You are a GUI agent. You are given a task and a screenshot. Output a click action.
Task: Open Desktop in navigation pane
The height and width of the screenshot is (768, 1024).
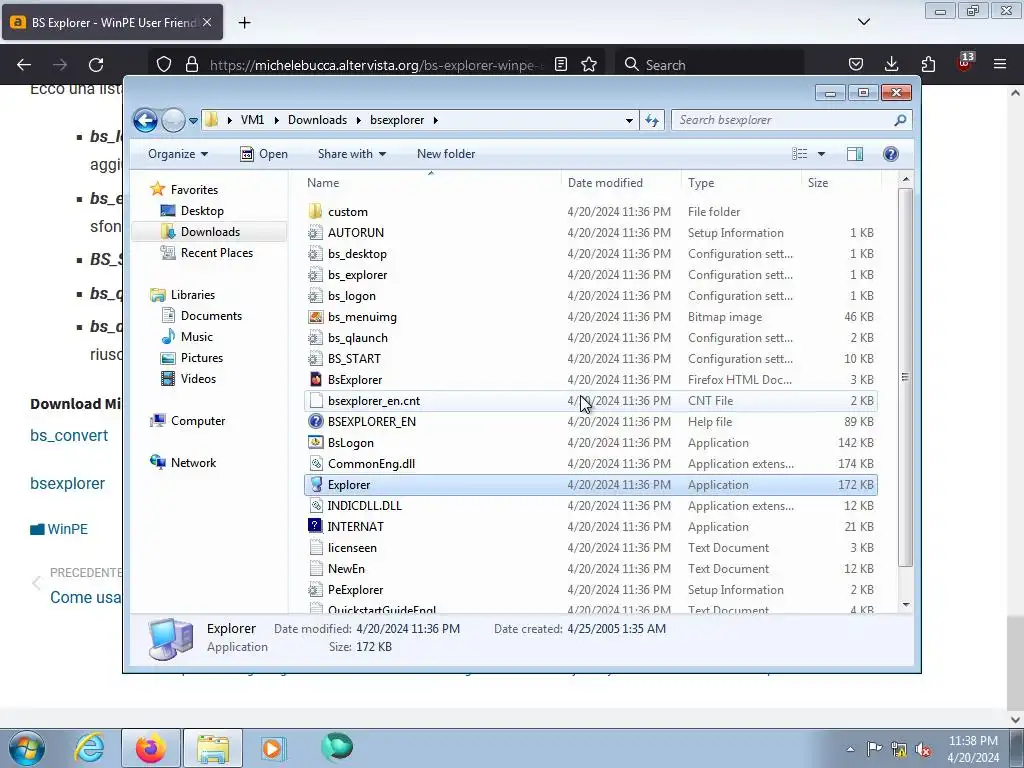tap(202, 211)
